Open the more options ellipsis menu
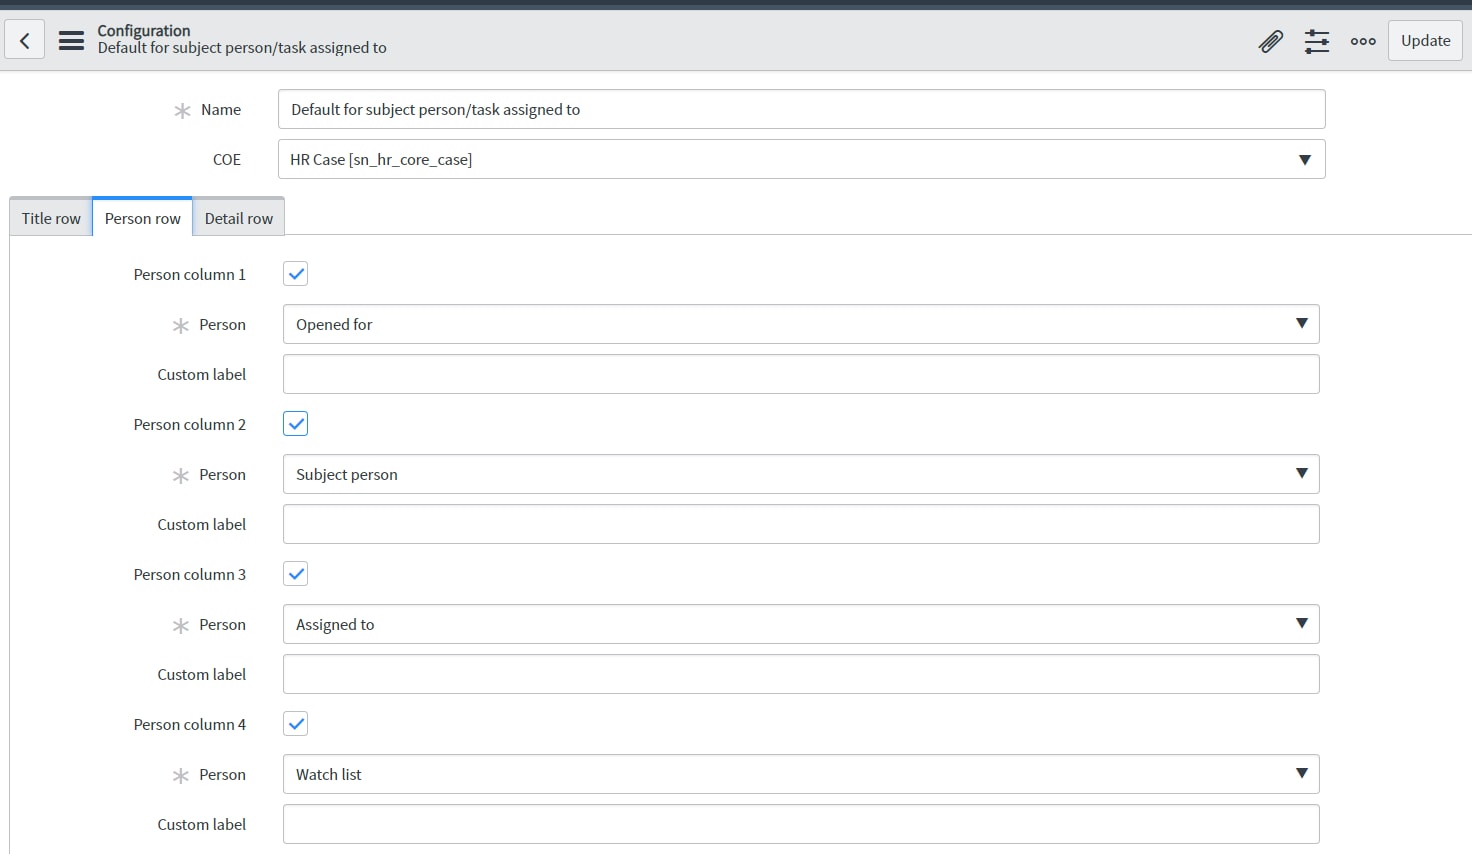The image size is (1472, 854). [x=1363, y=41]
